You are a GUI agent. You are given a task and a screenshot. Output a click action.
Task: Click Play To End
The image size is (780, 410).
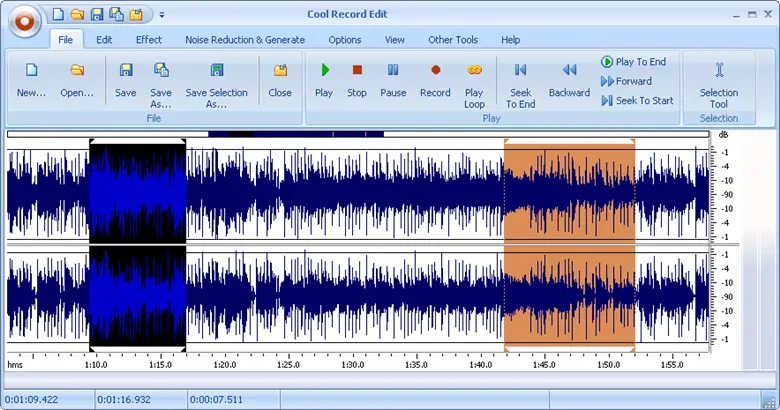point(633,62)
